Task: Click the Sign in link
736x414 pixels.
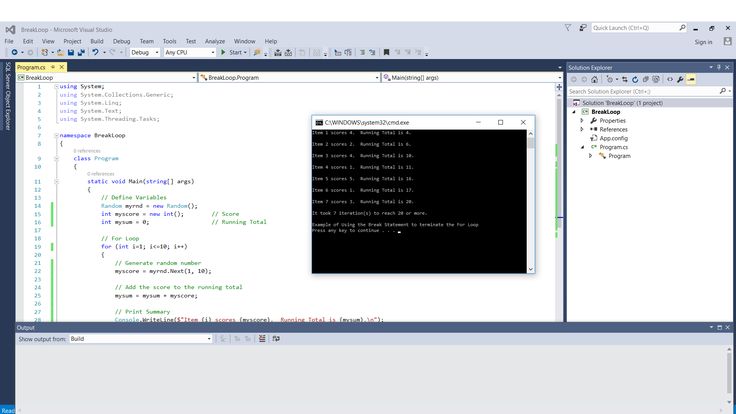Action: pos(703,41)
